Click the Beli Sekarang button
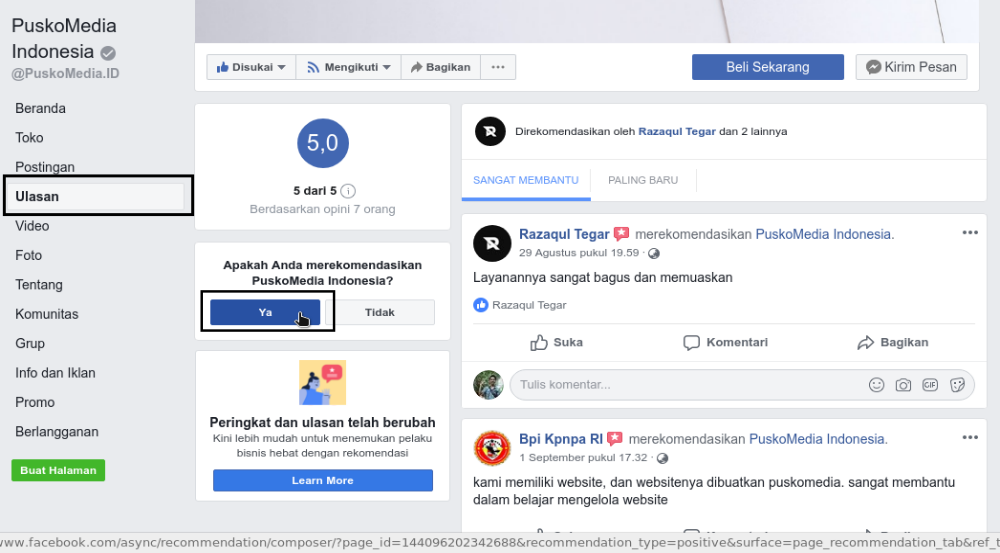Image resolution: width=1000 pixels, height=553 pixels. tap(768, 67)
